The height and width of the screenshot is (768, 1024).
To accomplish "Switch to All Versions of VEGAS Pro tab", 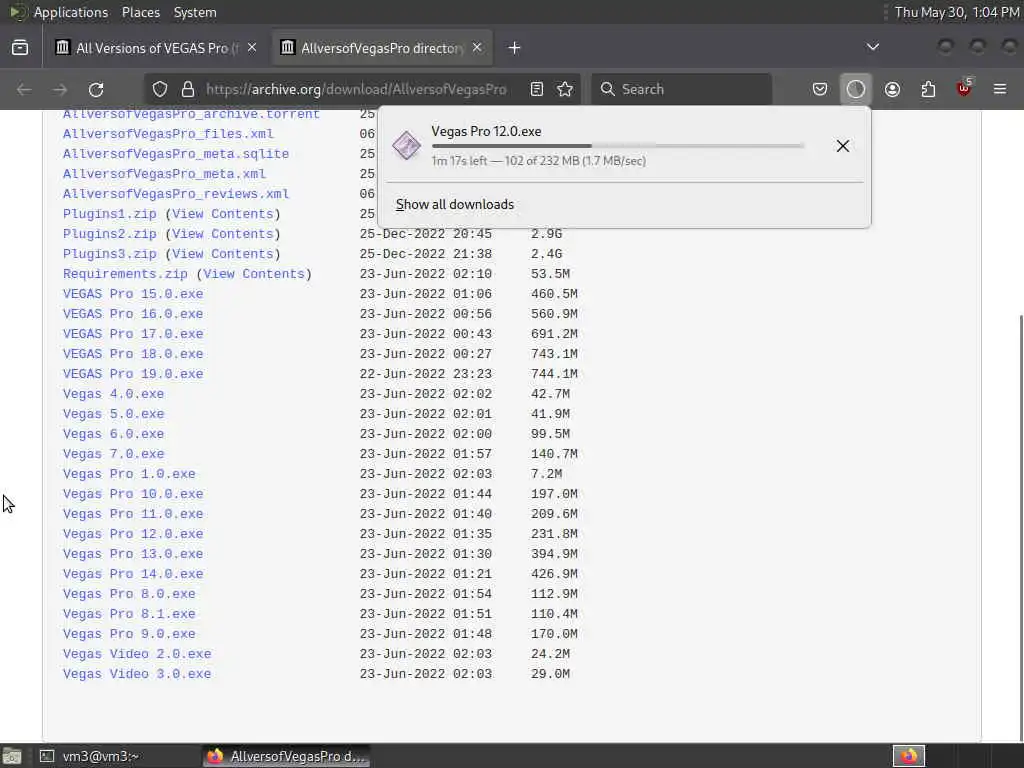I will (157, 48).
